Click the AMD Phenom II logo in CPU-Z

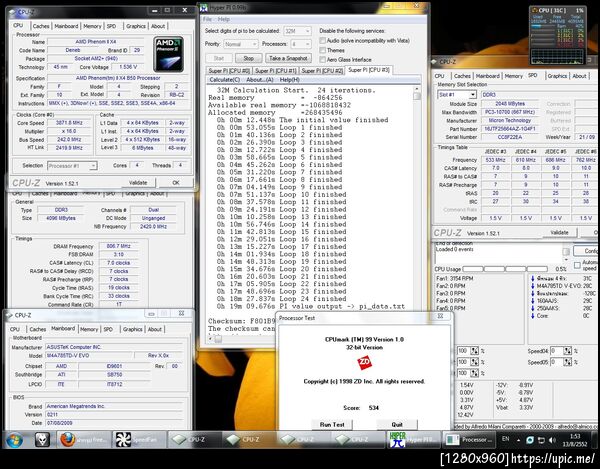pyautogui.click(x=168, y=54)
